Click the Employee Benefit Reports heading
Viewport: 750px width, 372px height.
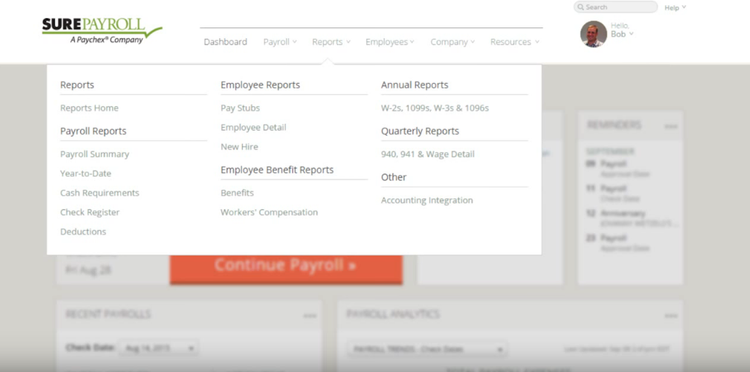click(277, 170)
